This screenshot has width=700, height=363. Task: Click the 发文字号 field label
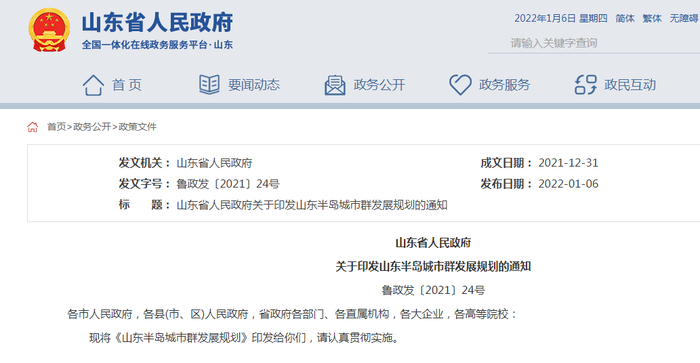[x=144, y=184]
